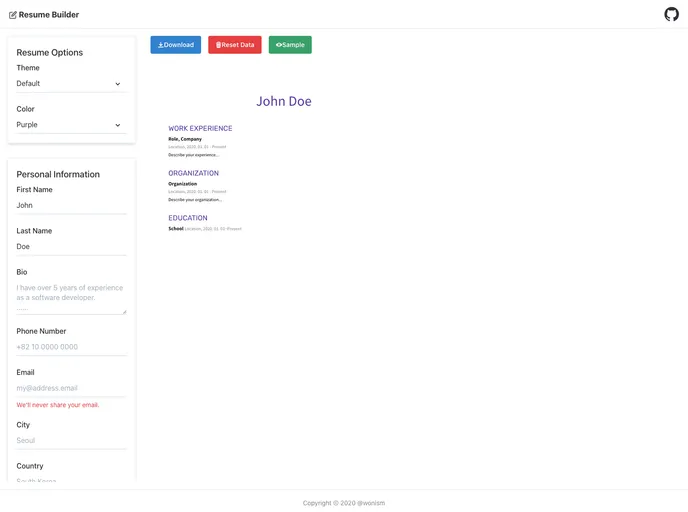Click the Last Name field containing Doe

(x=72, y=247)
